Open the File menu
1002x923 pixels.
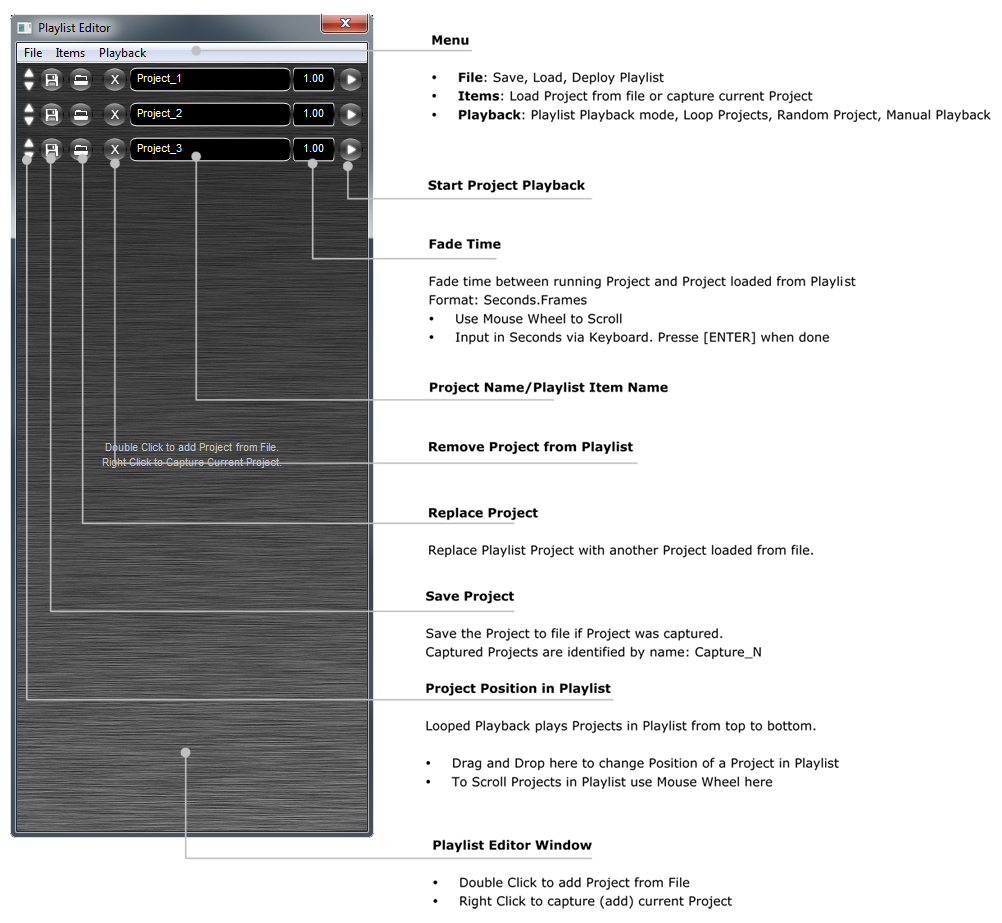[33, 53]
